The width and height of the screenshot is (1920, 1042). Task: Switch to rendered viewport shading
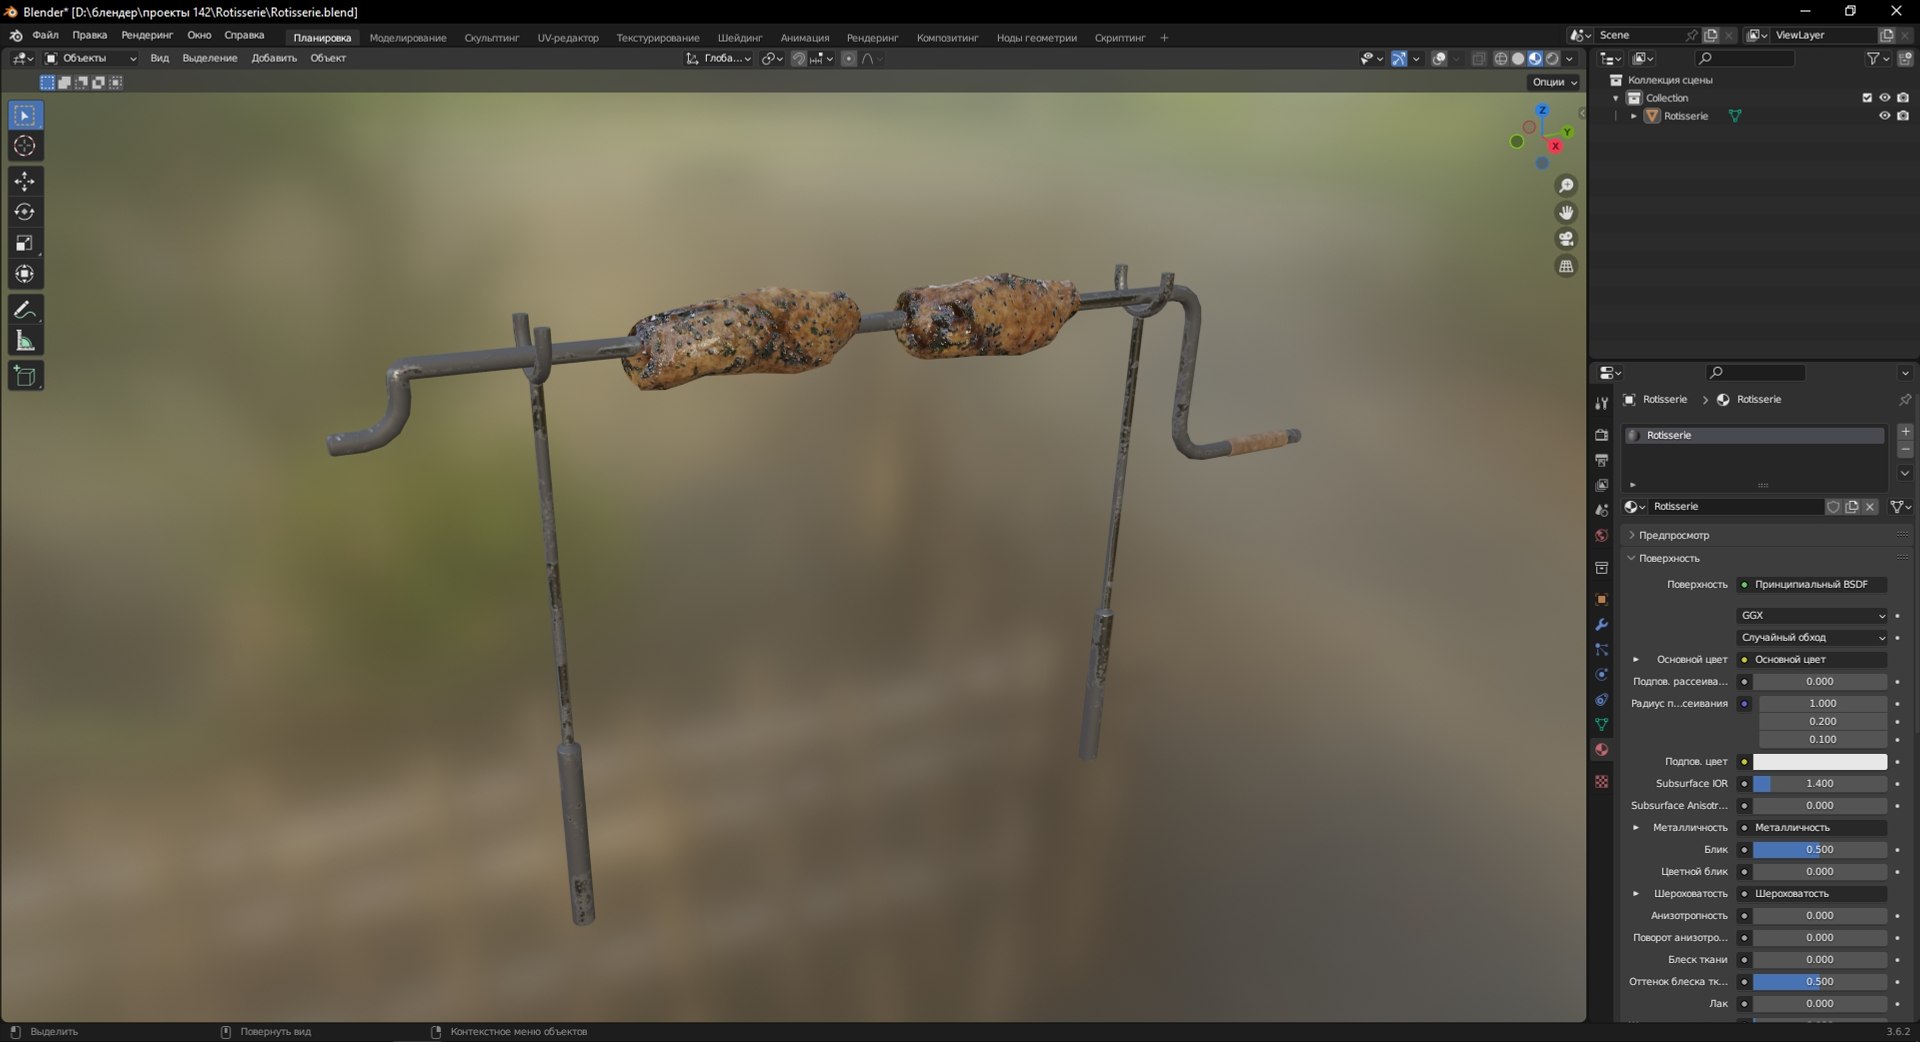pos(1552,59)
